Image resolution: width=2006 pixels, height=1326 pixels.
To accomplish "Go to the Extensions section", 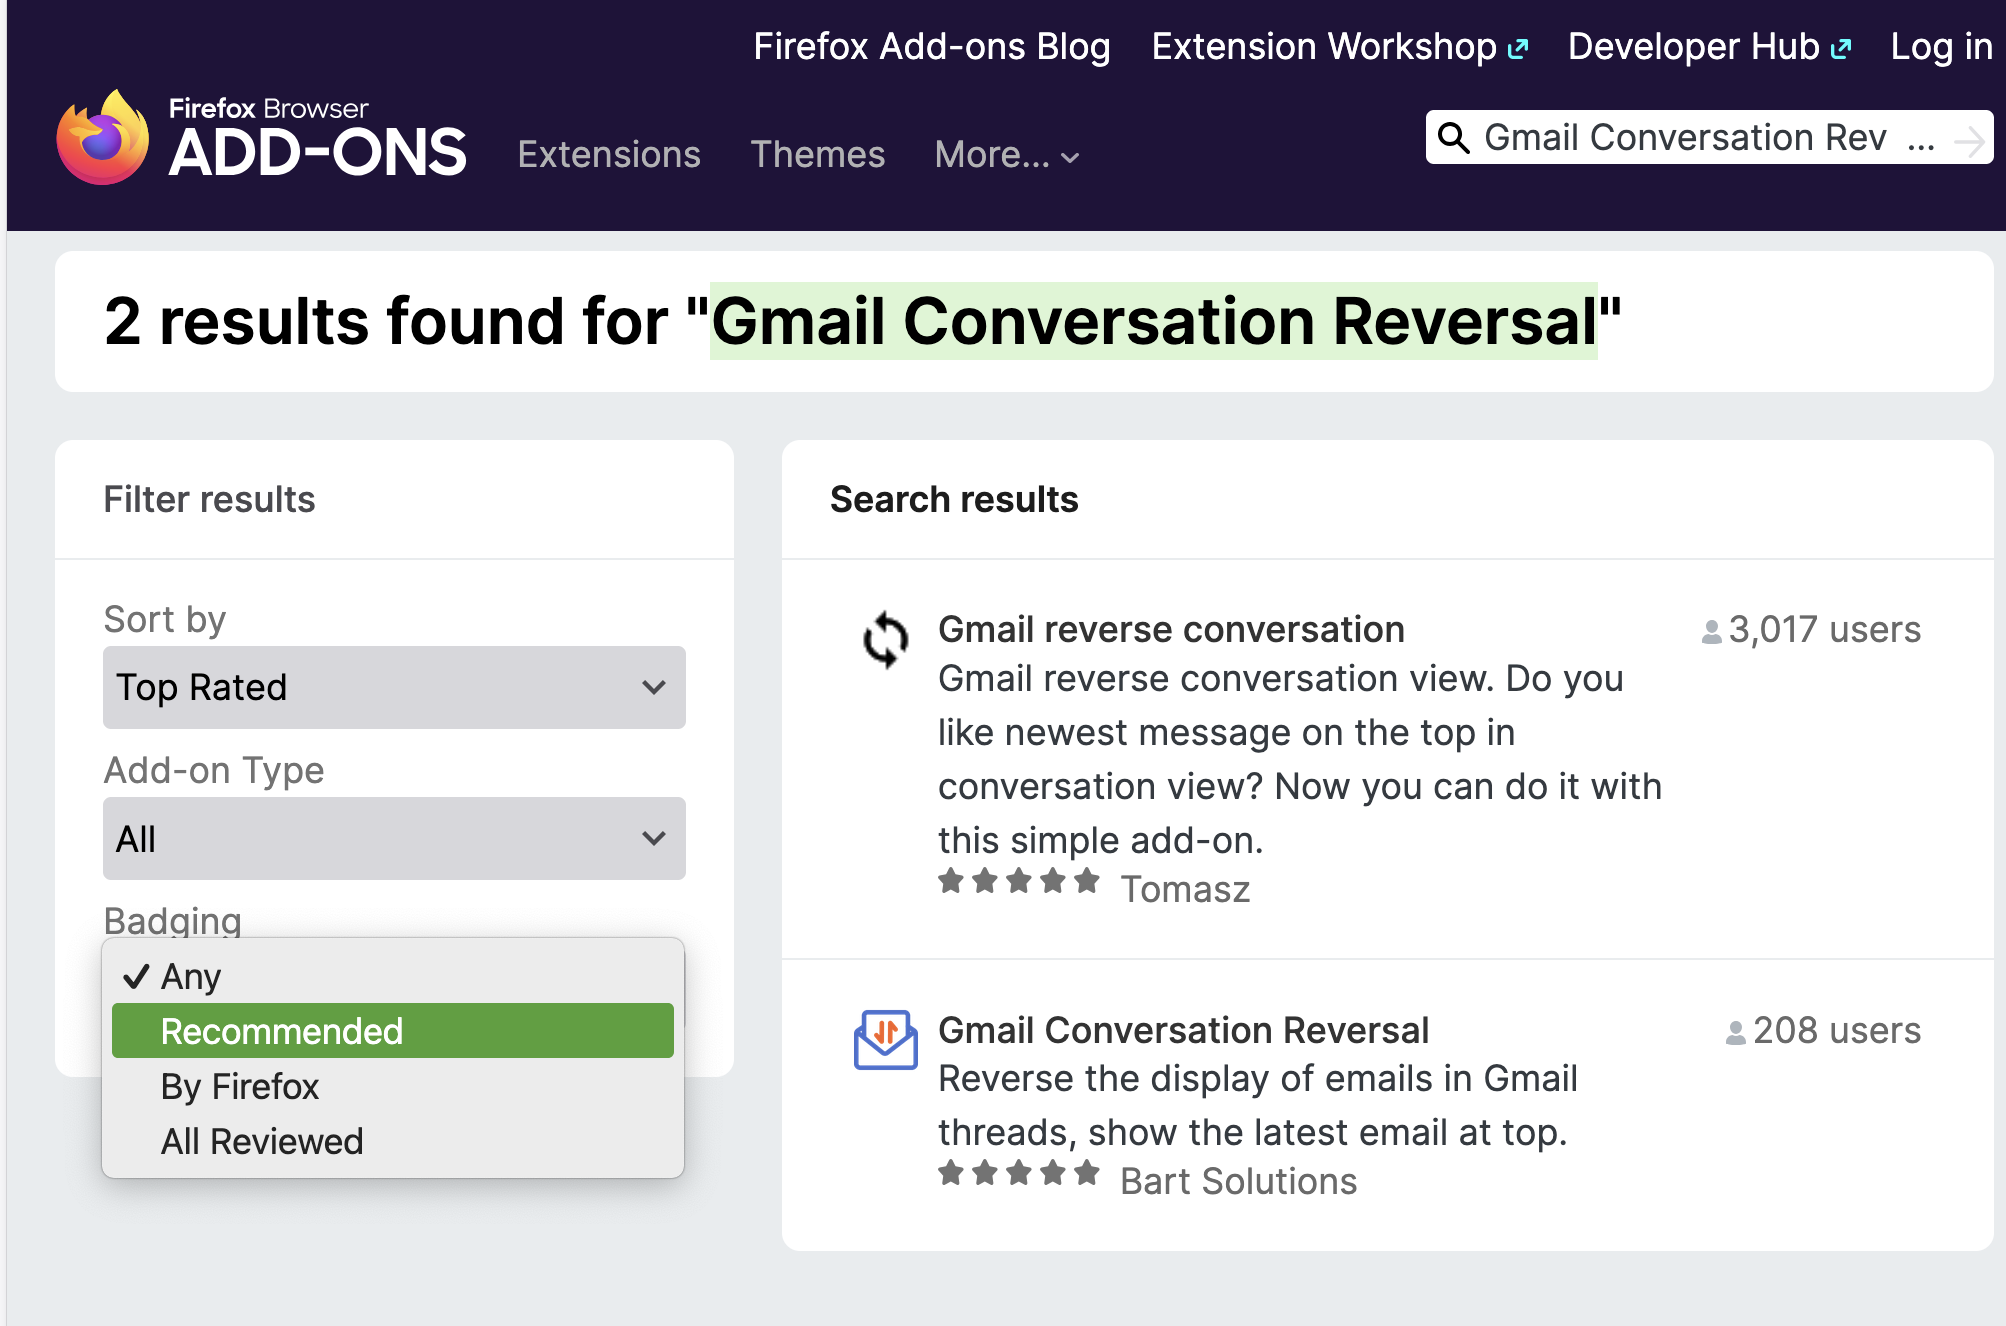I will coord(609,155).
